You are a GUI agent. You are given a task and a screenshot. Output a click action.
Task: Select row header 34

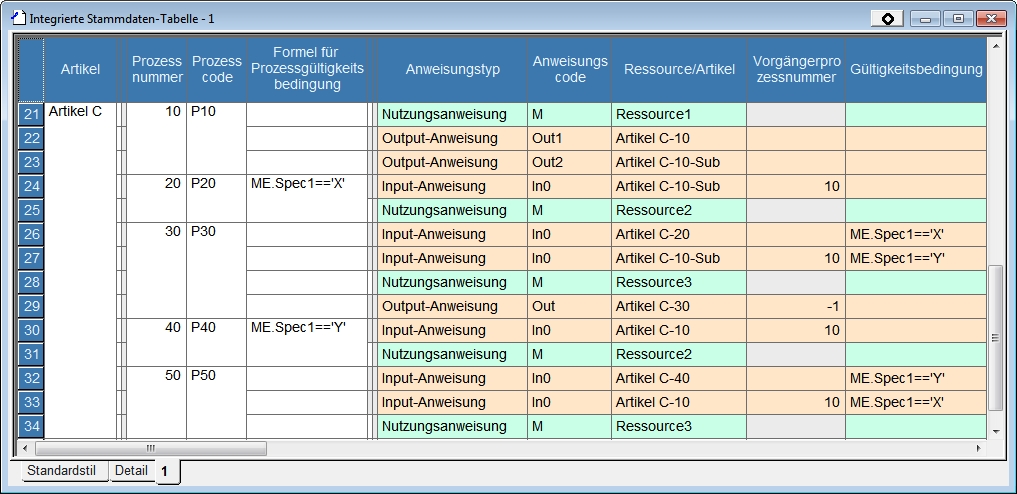point(31,426)
